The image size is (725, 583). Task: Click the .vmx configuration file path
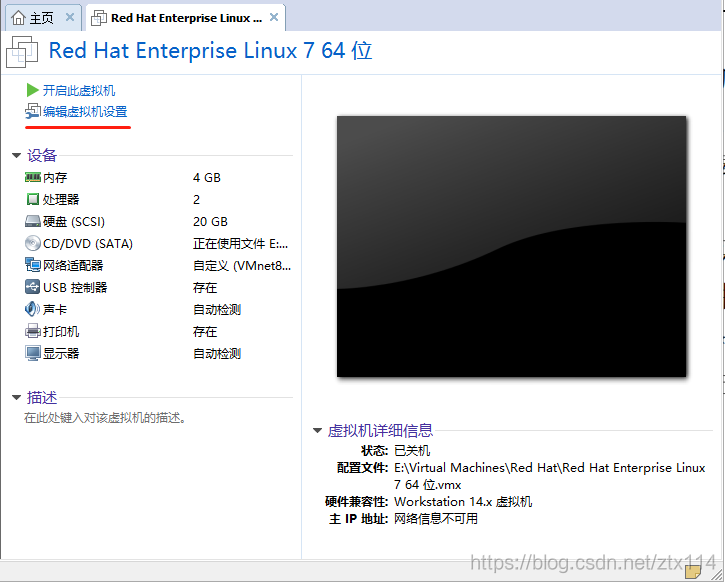click(549, 476)
